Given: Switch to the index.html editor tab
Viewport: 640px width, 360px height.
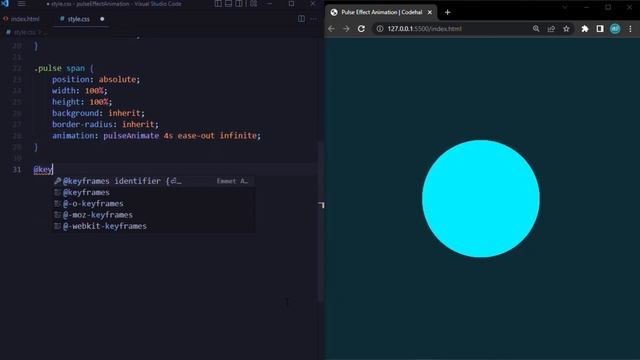Looking at the screenshot, I should coord(22,19).
